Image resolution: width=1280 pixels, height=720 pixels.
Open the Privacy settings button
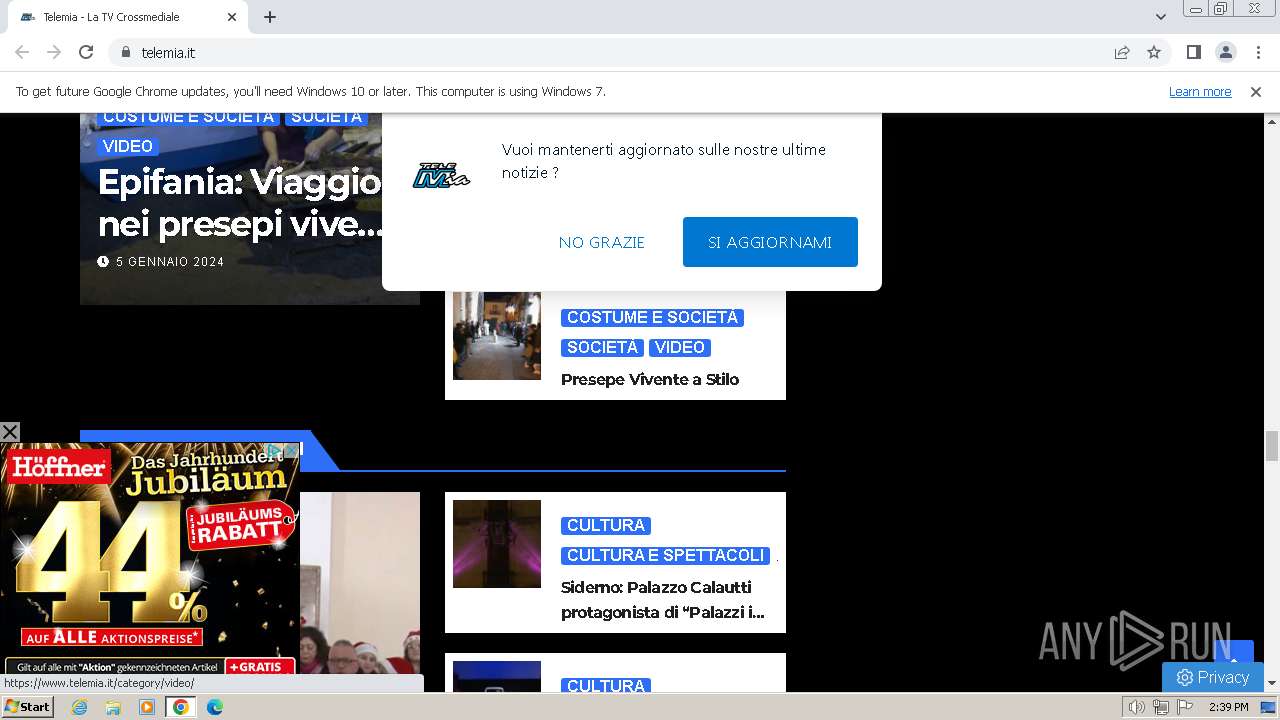coord(1213,677)
